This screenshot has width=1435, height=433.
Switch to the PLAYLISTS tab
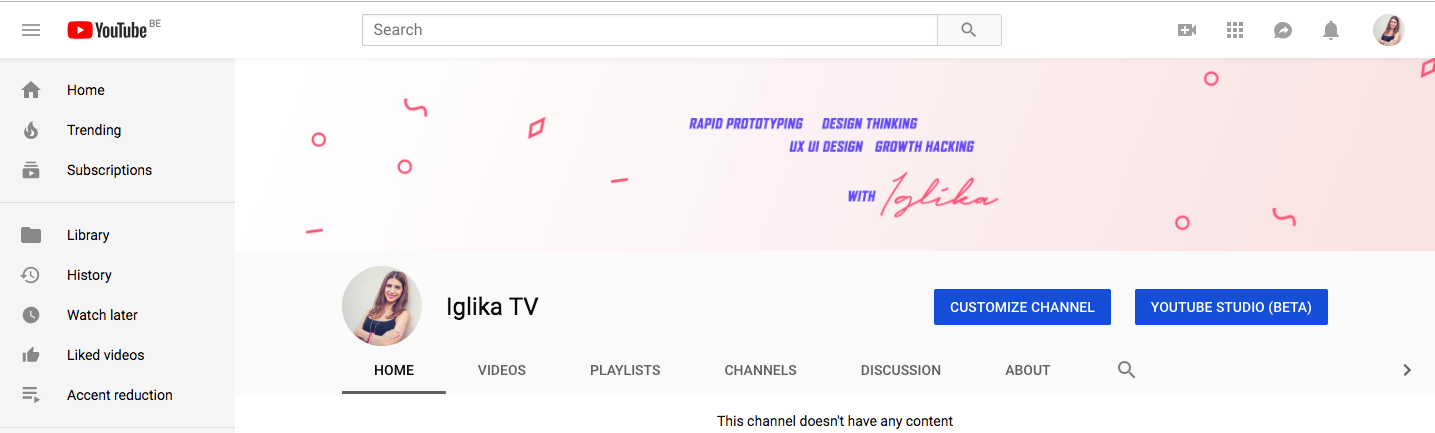(x=625, y=370)
